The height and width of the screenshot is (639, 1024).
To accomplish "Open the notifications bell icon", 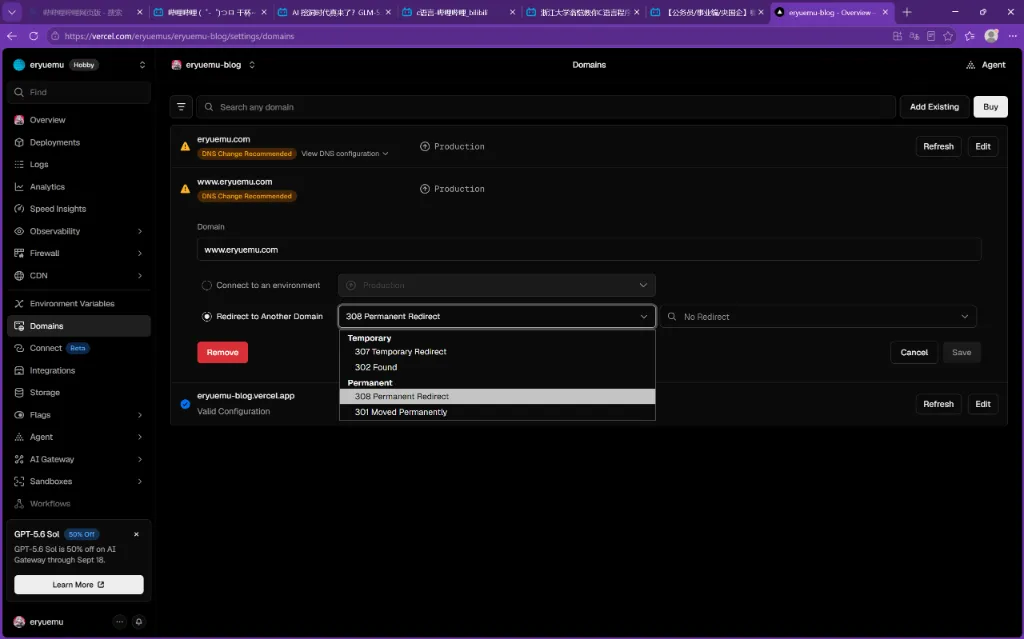I will coord(138,622).
